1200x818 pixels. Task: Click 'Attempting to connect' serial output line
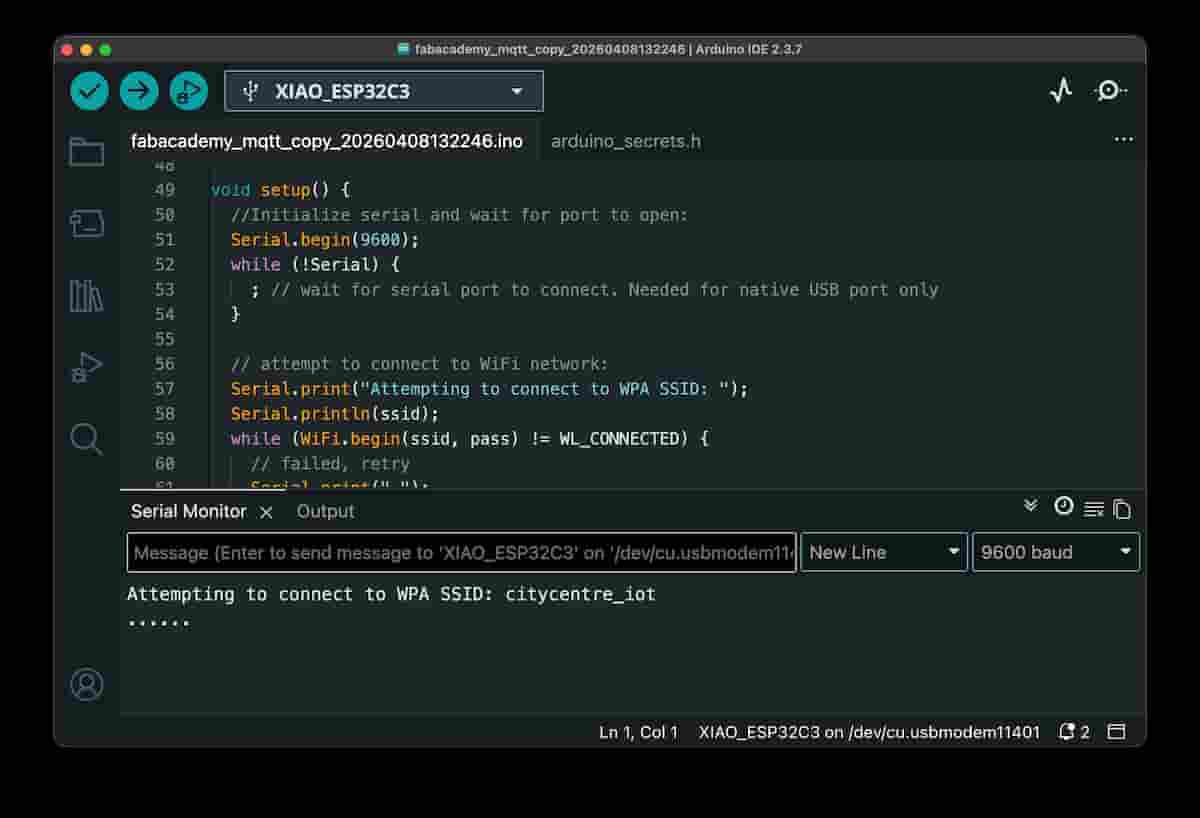pyautogui.click(x=391, y=594)
